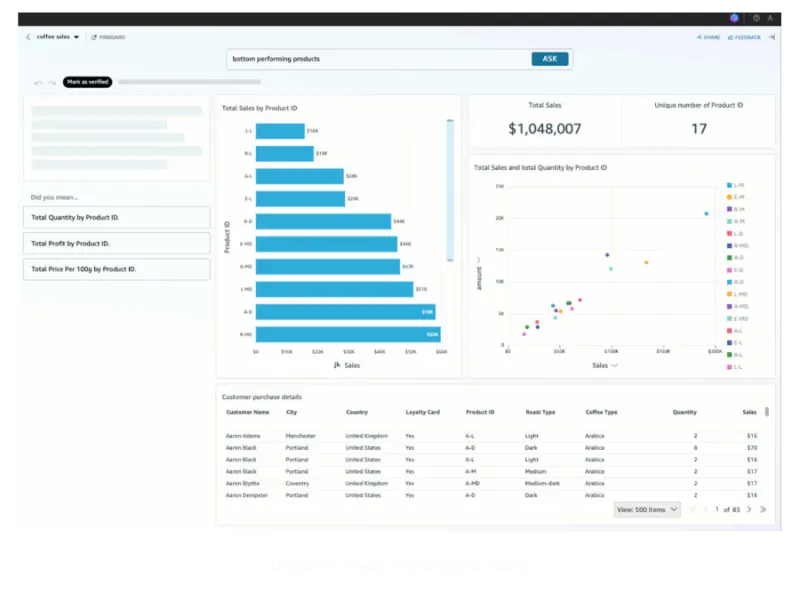Open the amount y-axis chevron on scatter plot
Viewport: 800px width, 601px height.
click(x=479, y=260)
